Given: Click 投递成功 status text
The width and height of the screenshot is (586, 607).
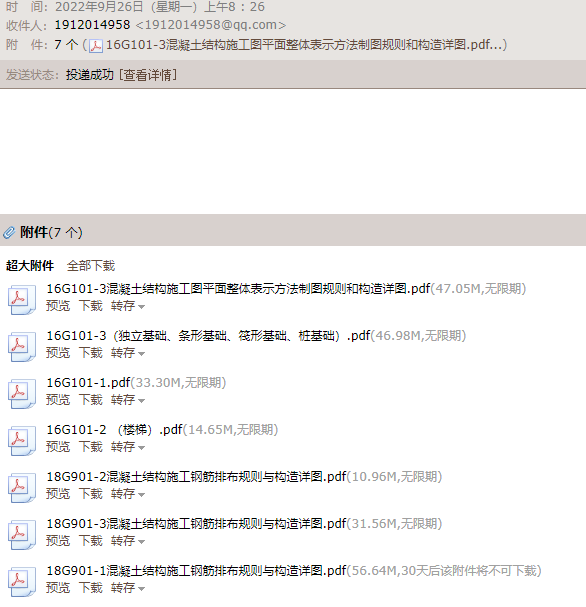Looking at the screenshot, I should (x=90, y=75).
